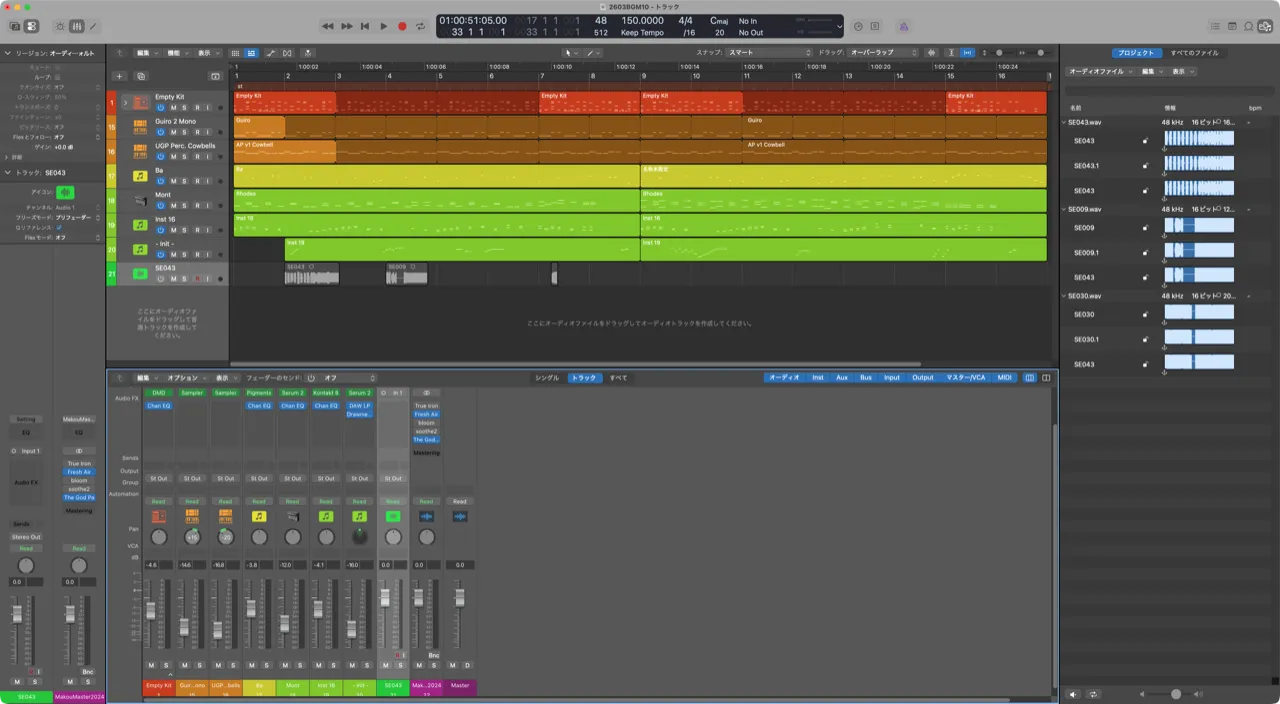1280x704 pixels.
Task: Open the ドラッグ drag mode dropdown
Action: 883,52
